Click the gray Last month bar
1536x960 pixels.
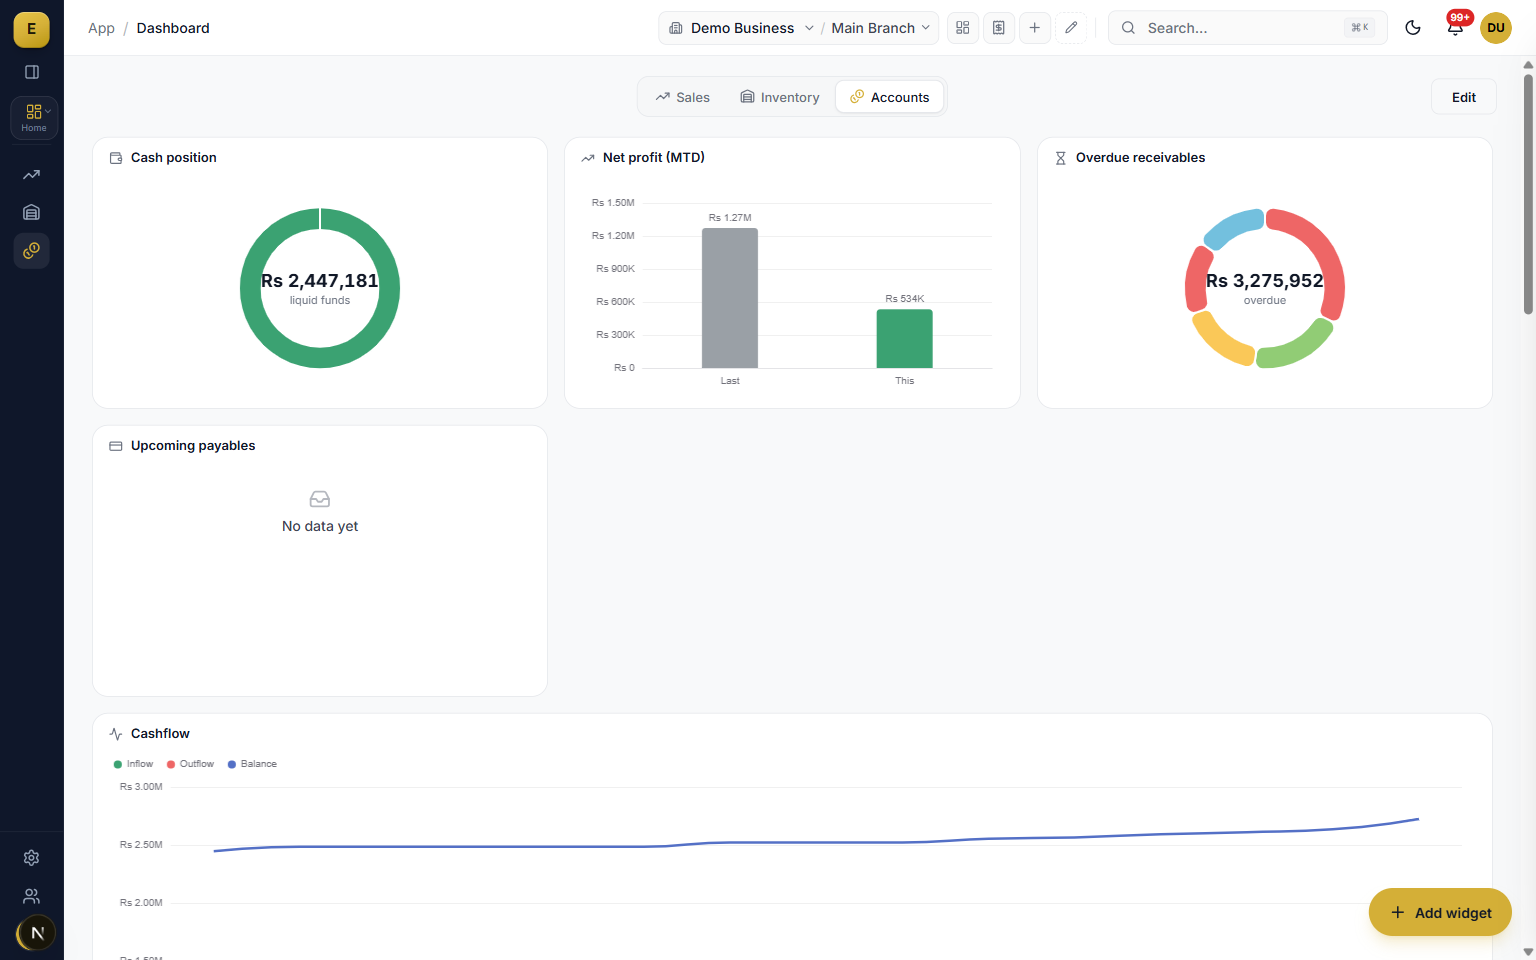click(730, 298)
